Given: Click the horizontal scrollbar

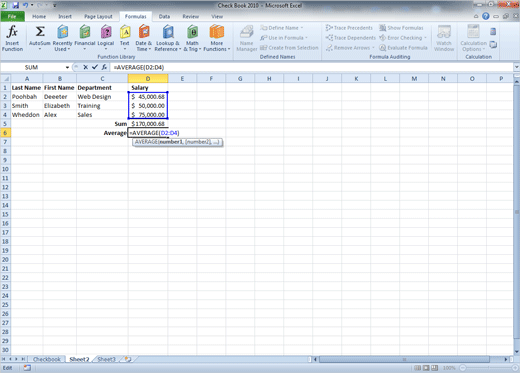Looking at the screenshot, I should coord(404,359).
